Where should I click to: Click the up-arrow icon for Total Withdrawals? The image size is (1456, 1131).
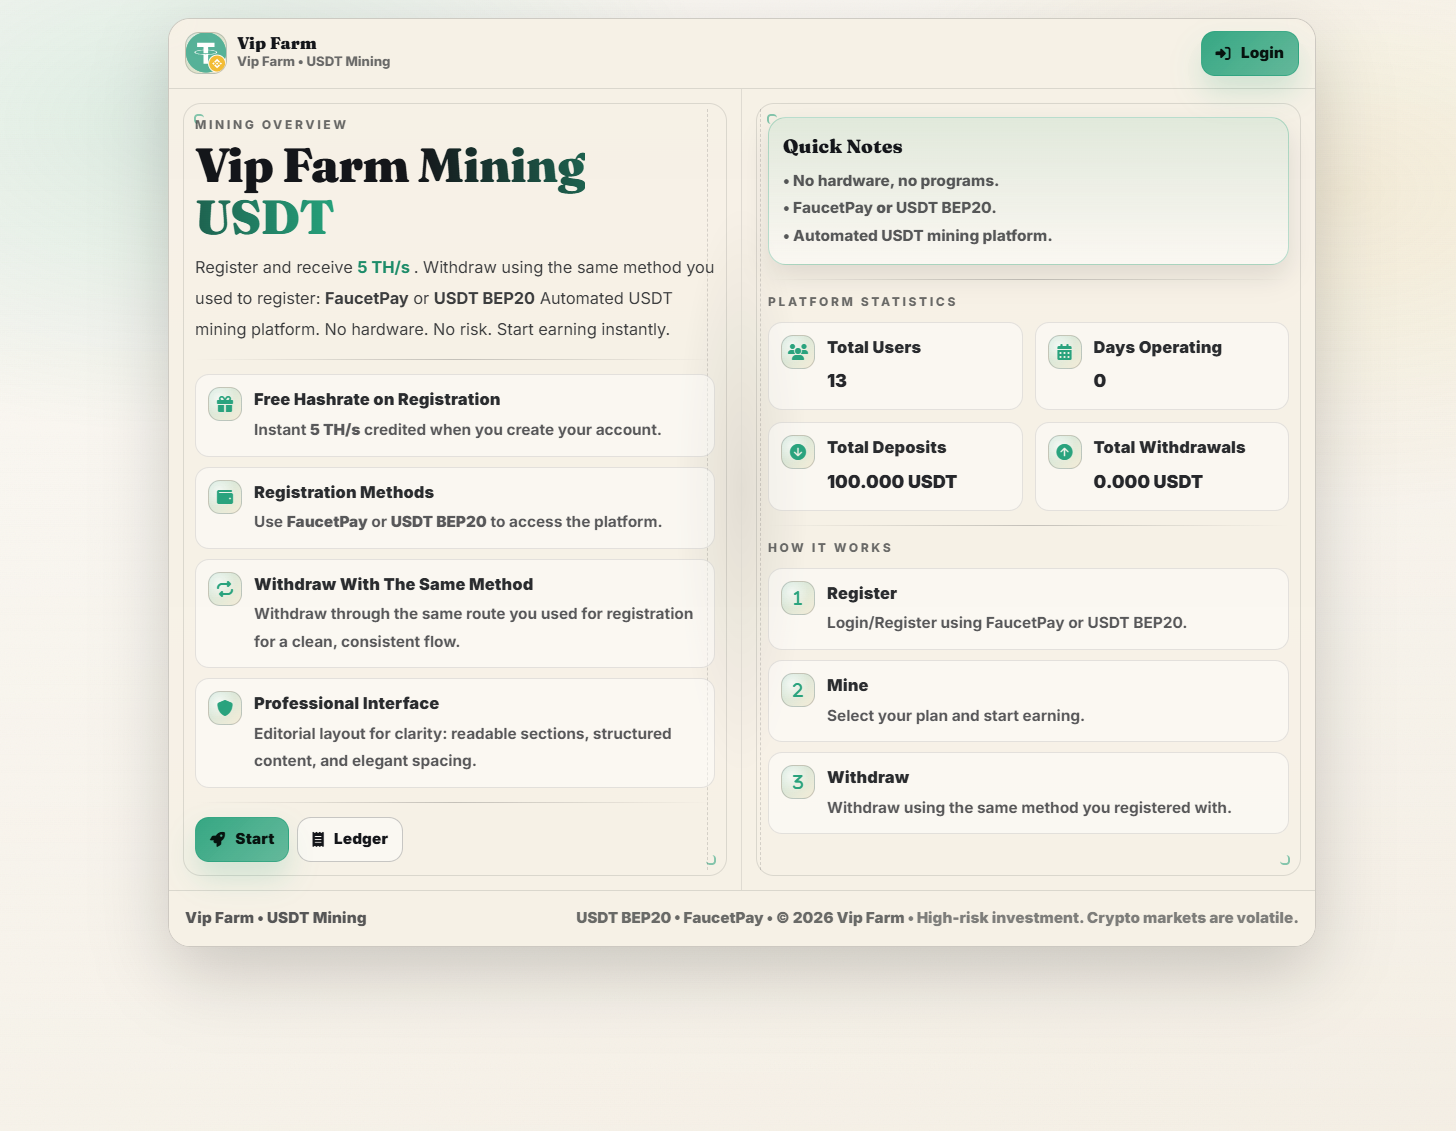(x=1064, y=452)
